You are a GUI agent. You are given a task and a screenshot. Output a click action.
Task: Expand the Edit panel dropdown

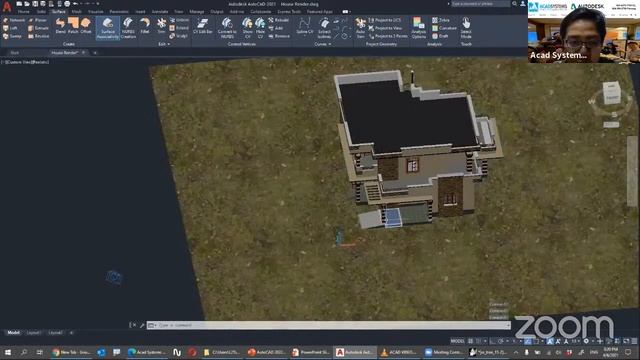164,44
